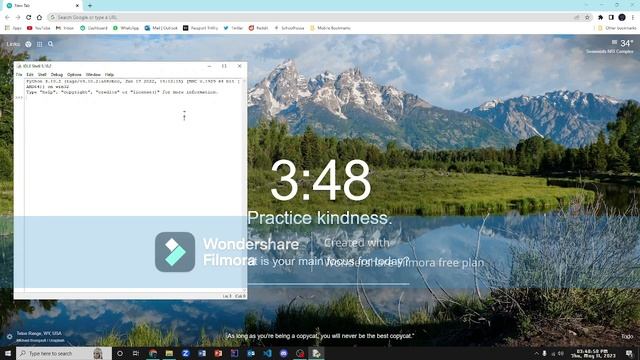The height and width of the screenshot is (360, 640).
Task: Select the New Tab browser tab
Action: [x=41, y=6]
